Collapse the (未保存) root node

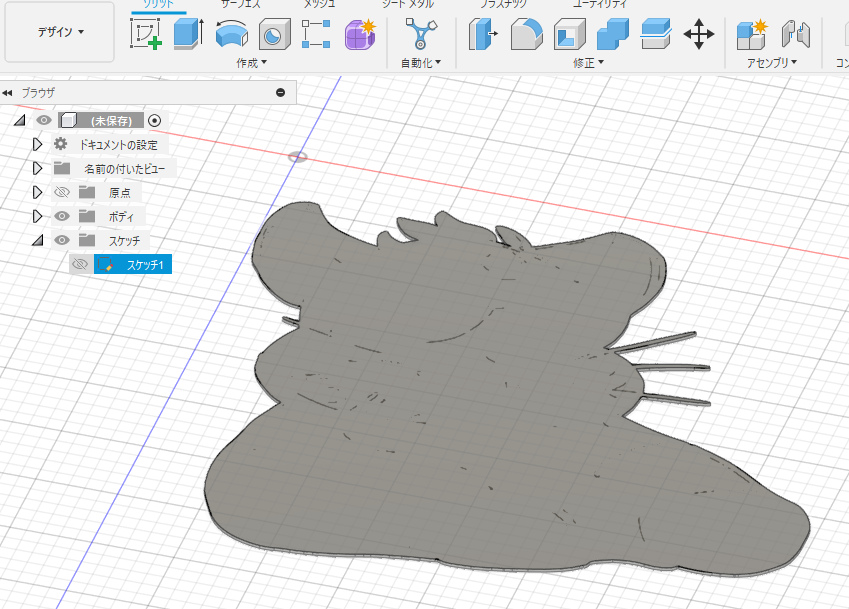[19, 120]
